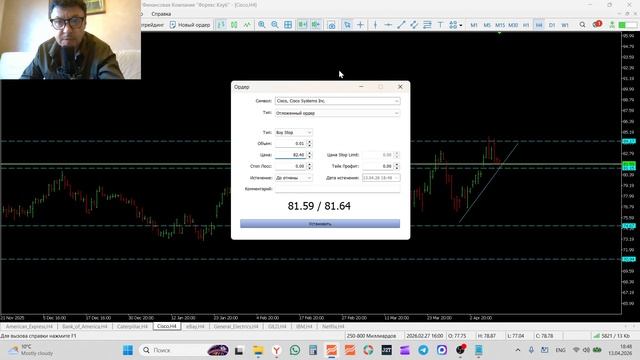Switch to M30 timeframe

pos(513,25)
